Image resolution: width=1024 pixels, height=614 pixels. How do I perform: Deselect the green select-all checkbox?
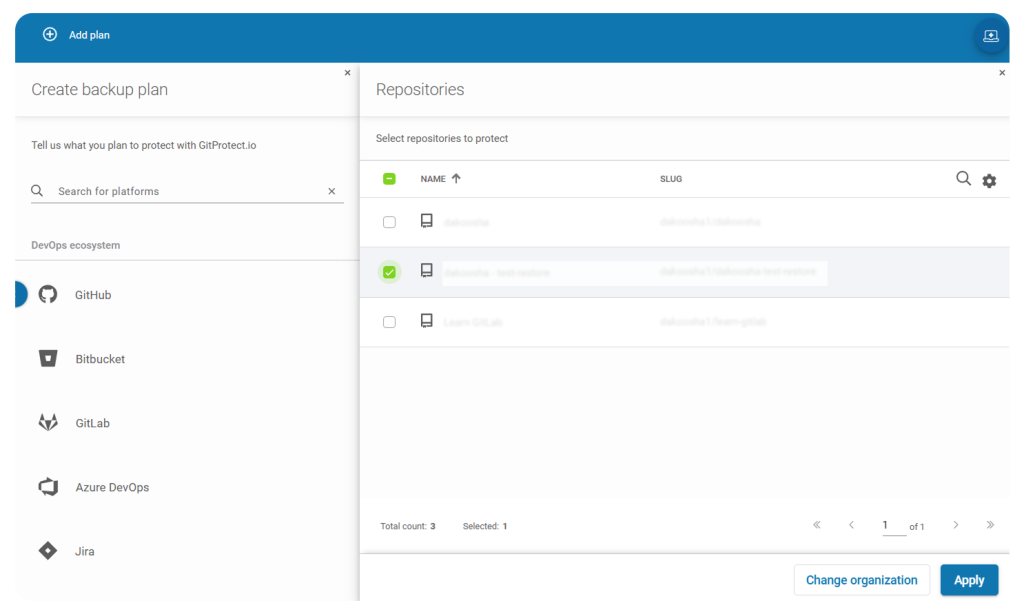point(389,178)
